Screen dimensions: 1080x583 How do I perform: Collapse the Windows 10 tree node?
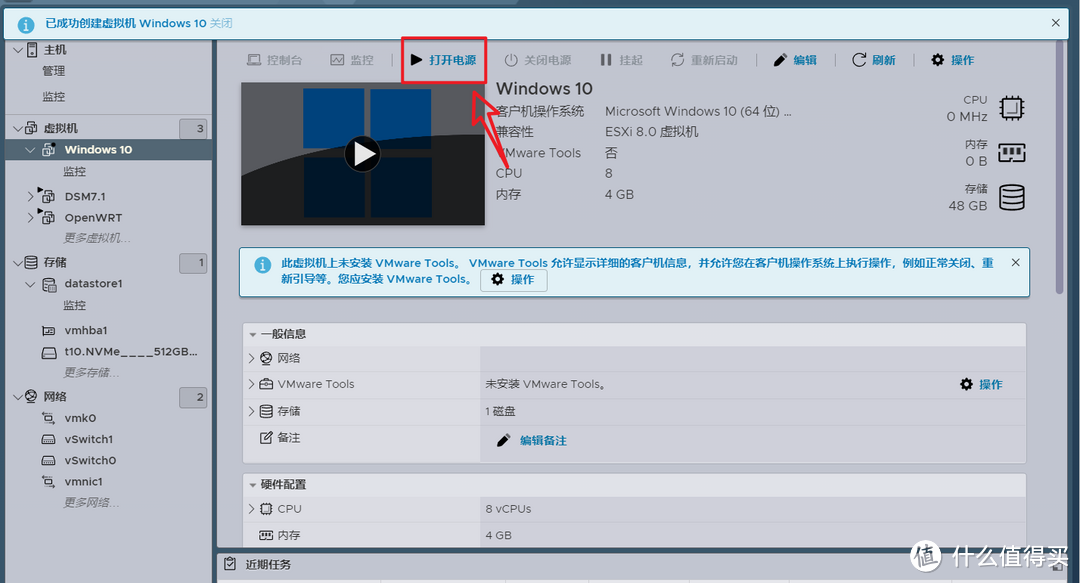point(30,150)
